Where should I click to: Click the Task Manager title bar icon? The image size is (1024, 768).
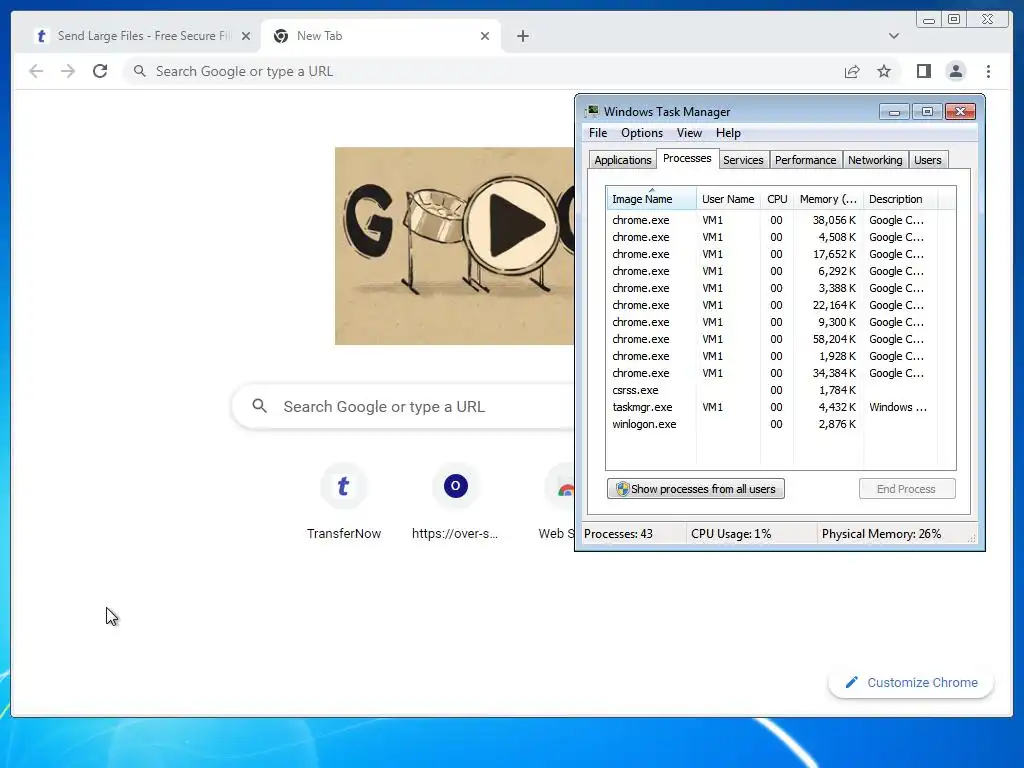(592, 112)
